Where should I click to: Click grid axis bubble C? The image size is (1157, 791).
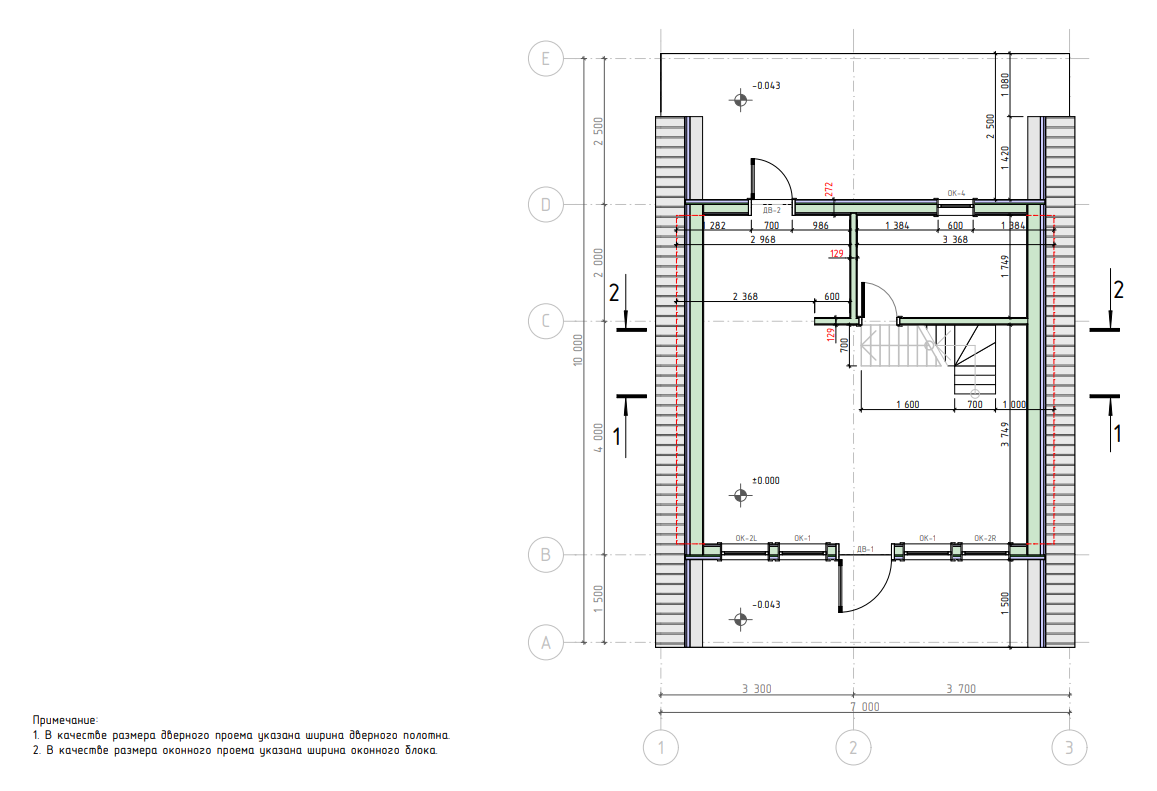545,321
